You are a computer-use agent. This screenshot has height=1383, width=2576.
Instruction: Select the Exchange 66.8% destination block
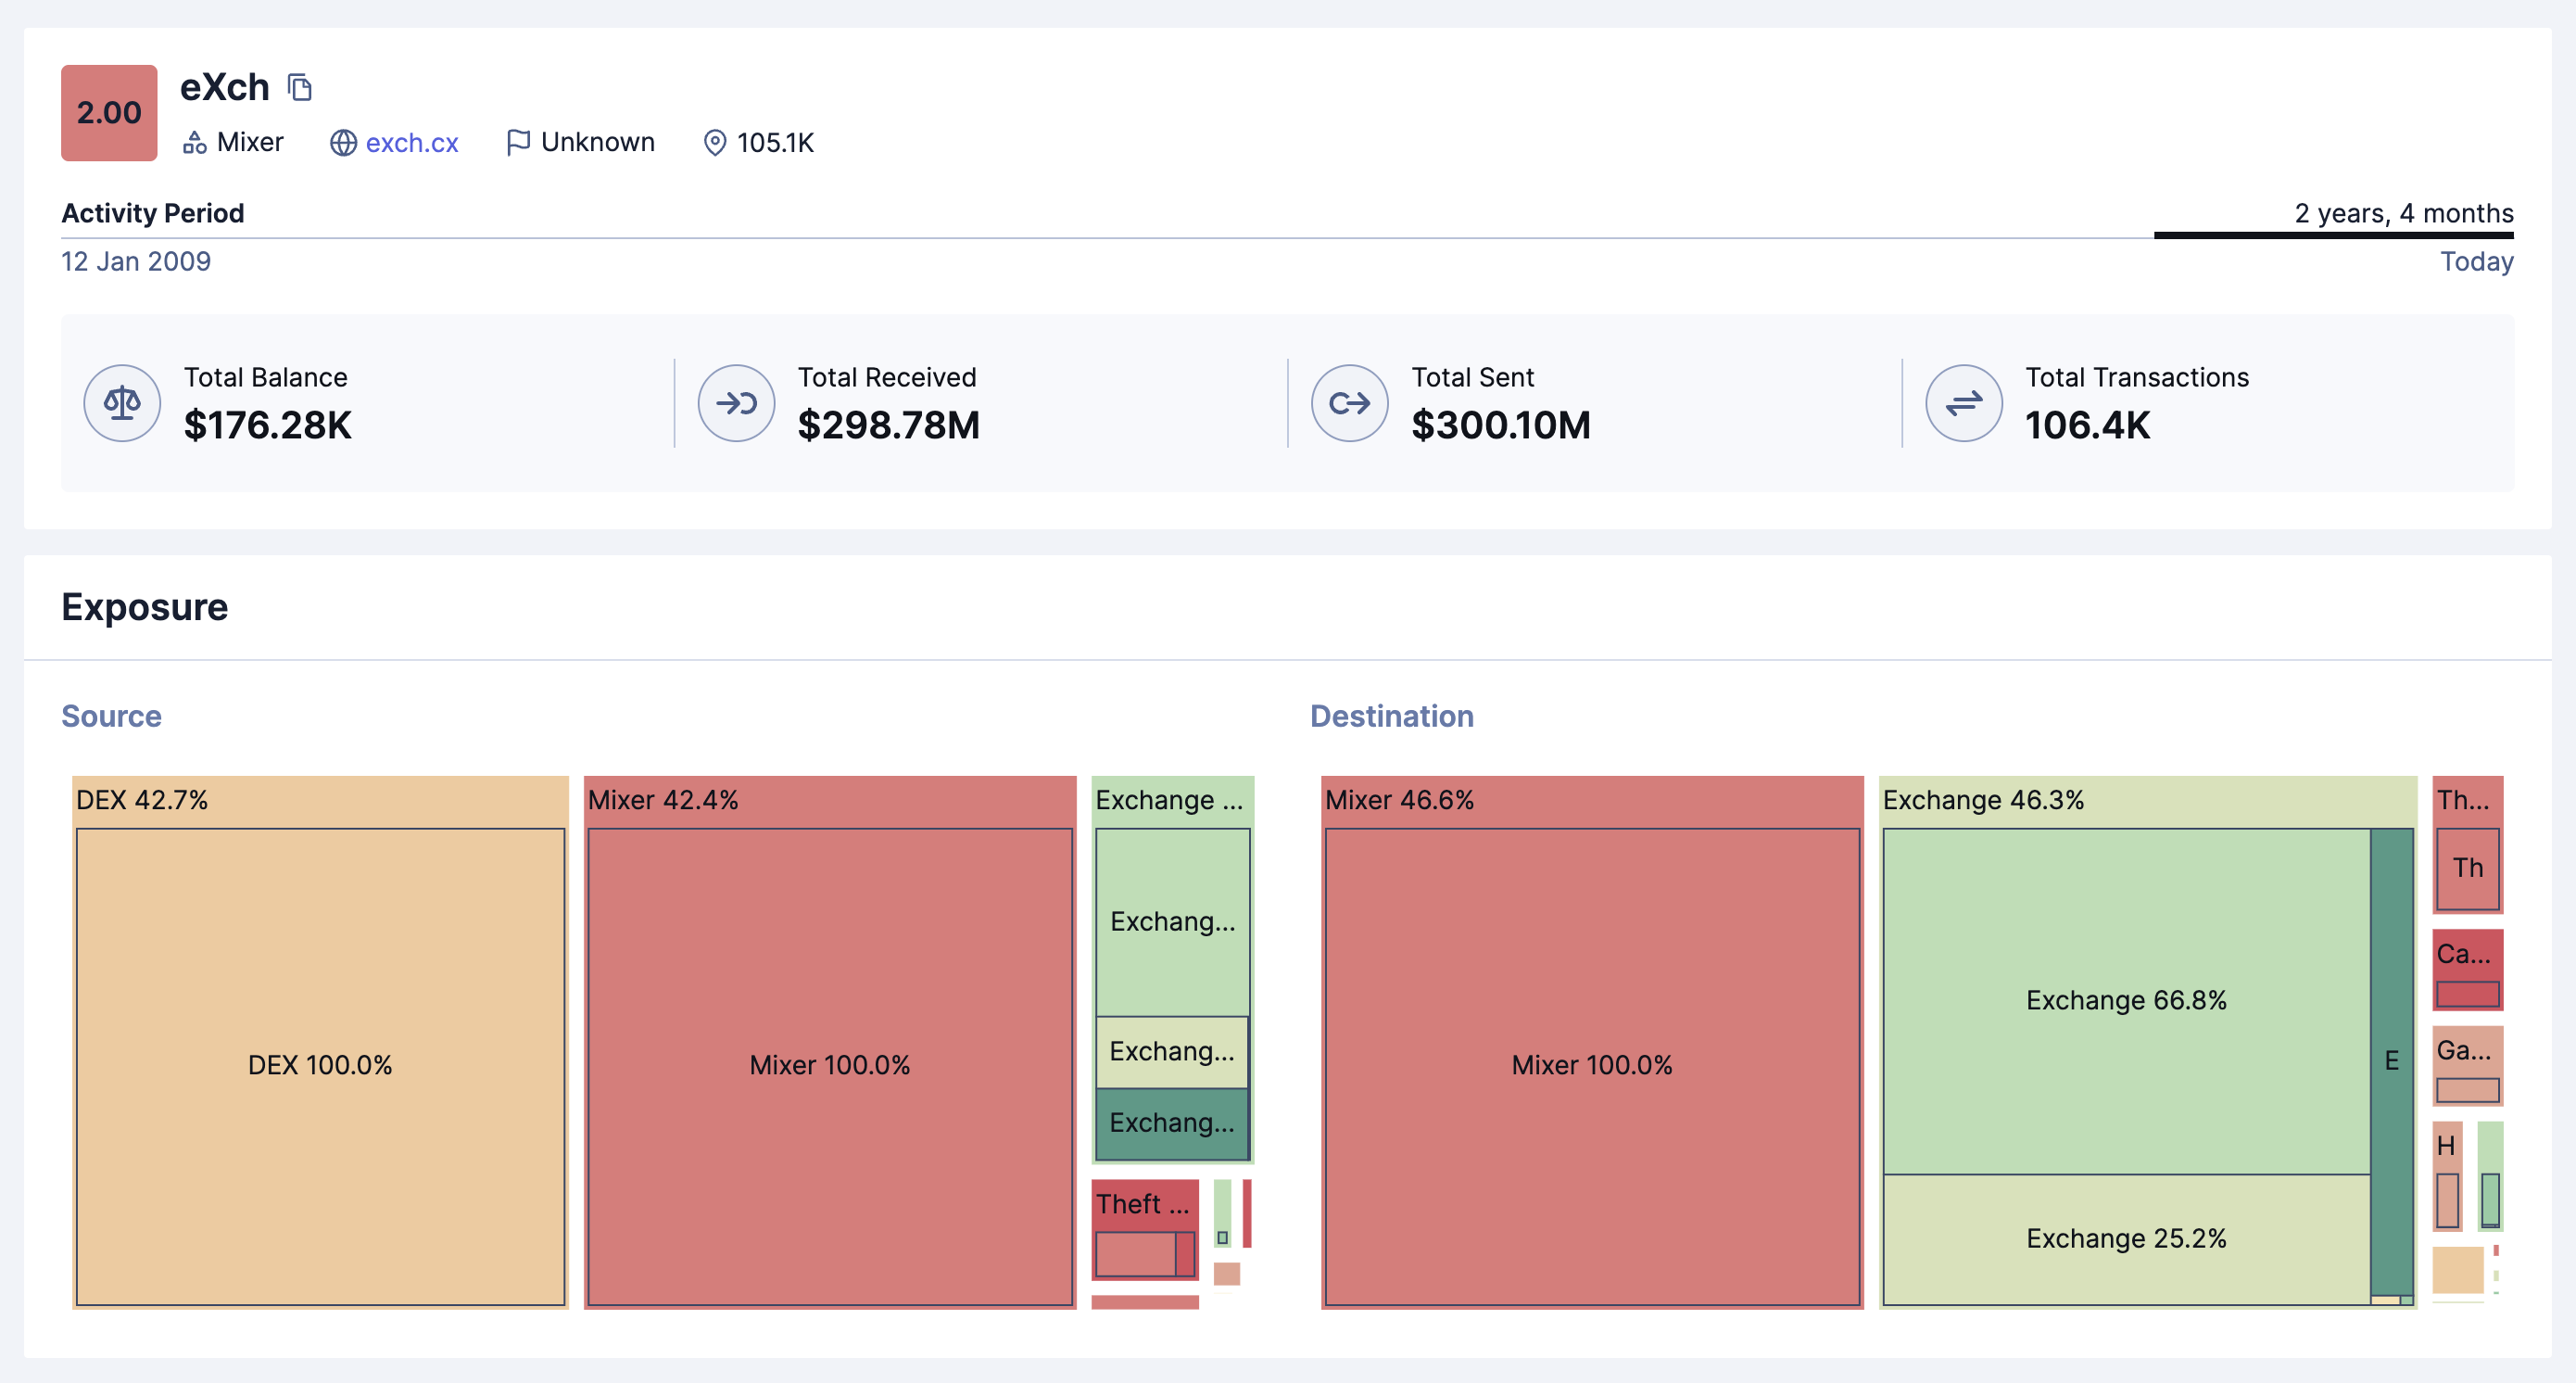(x=2126, y=1000)
